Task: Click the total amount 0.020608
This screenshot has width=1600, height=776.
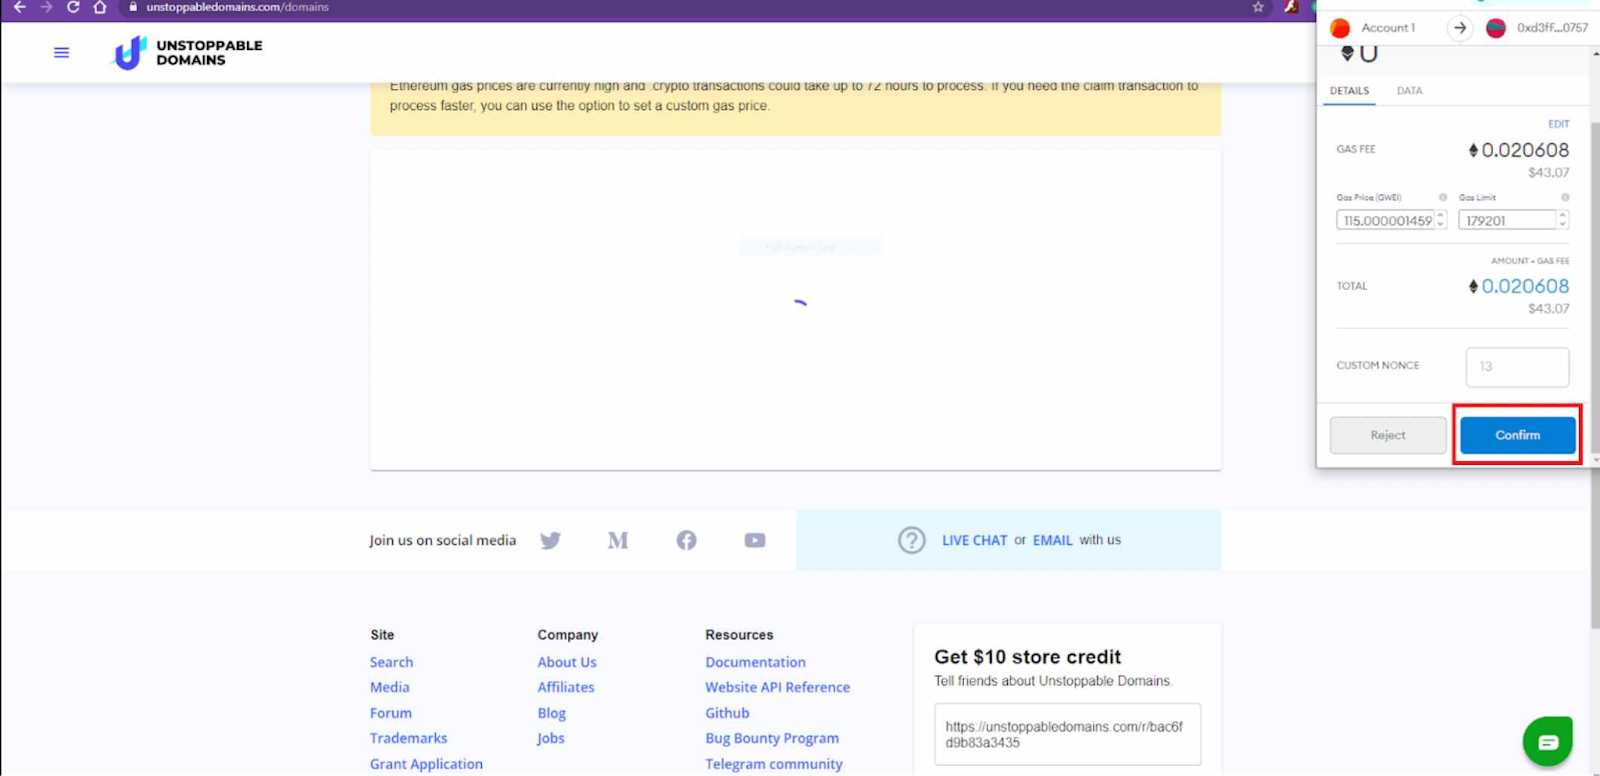Action: tap(1524, 286)
